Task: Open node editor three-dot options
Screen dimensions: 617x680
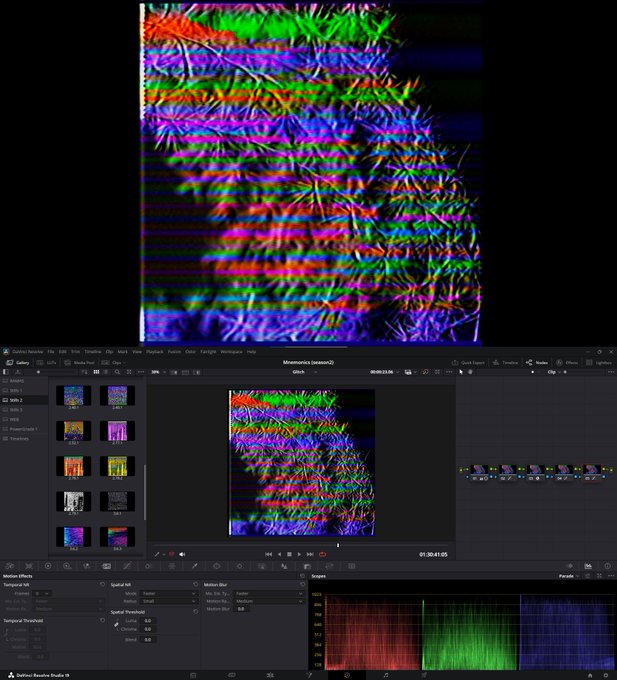Action: point(611,372)
